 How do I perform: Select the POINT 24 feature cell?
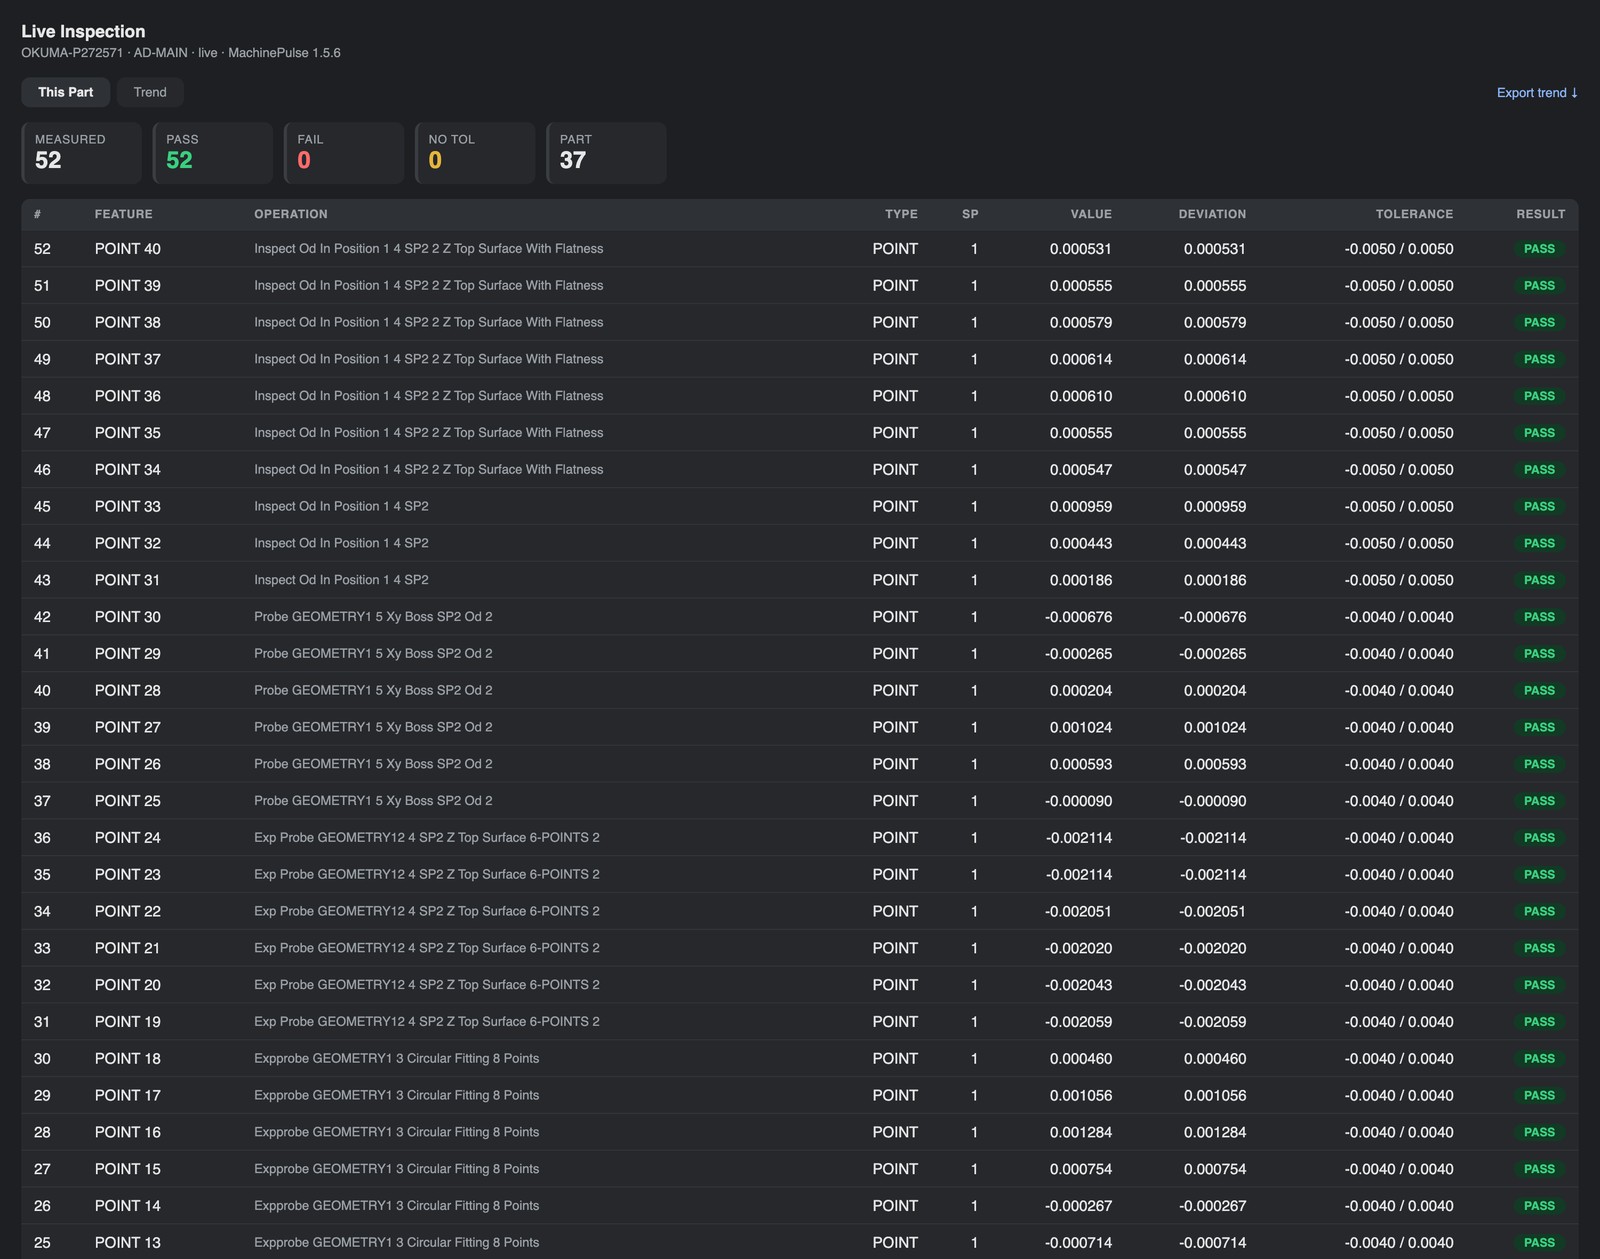pyautogui.click(x=128, y=838)
